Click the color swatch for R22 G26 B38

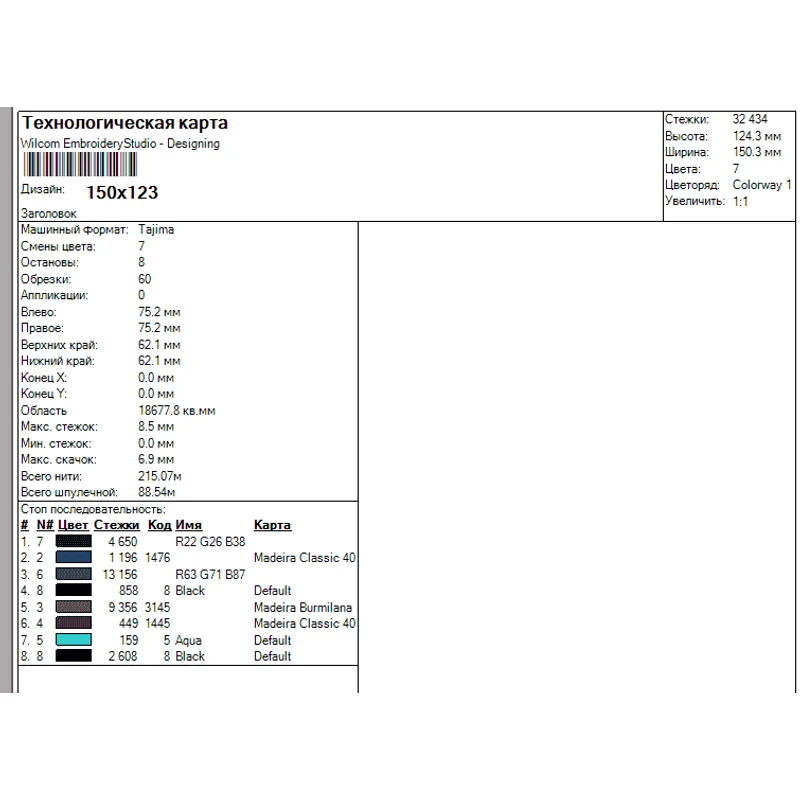73,541
